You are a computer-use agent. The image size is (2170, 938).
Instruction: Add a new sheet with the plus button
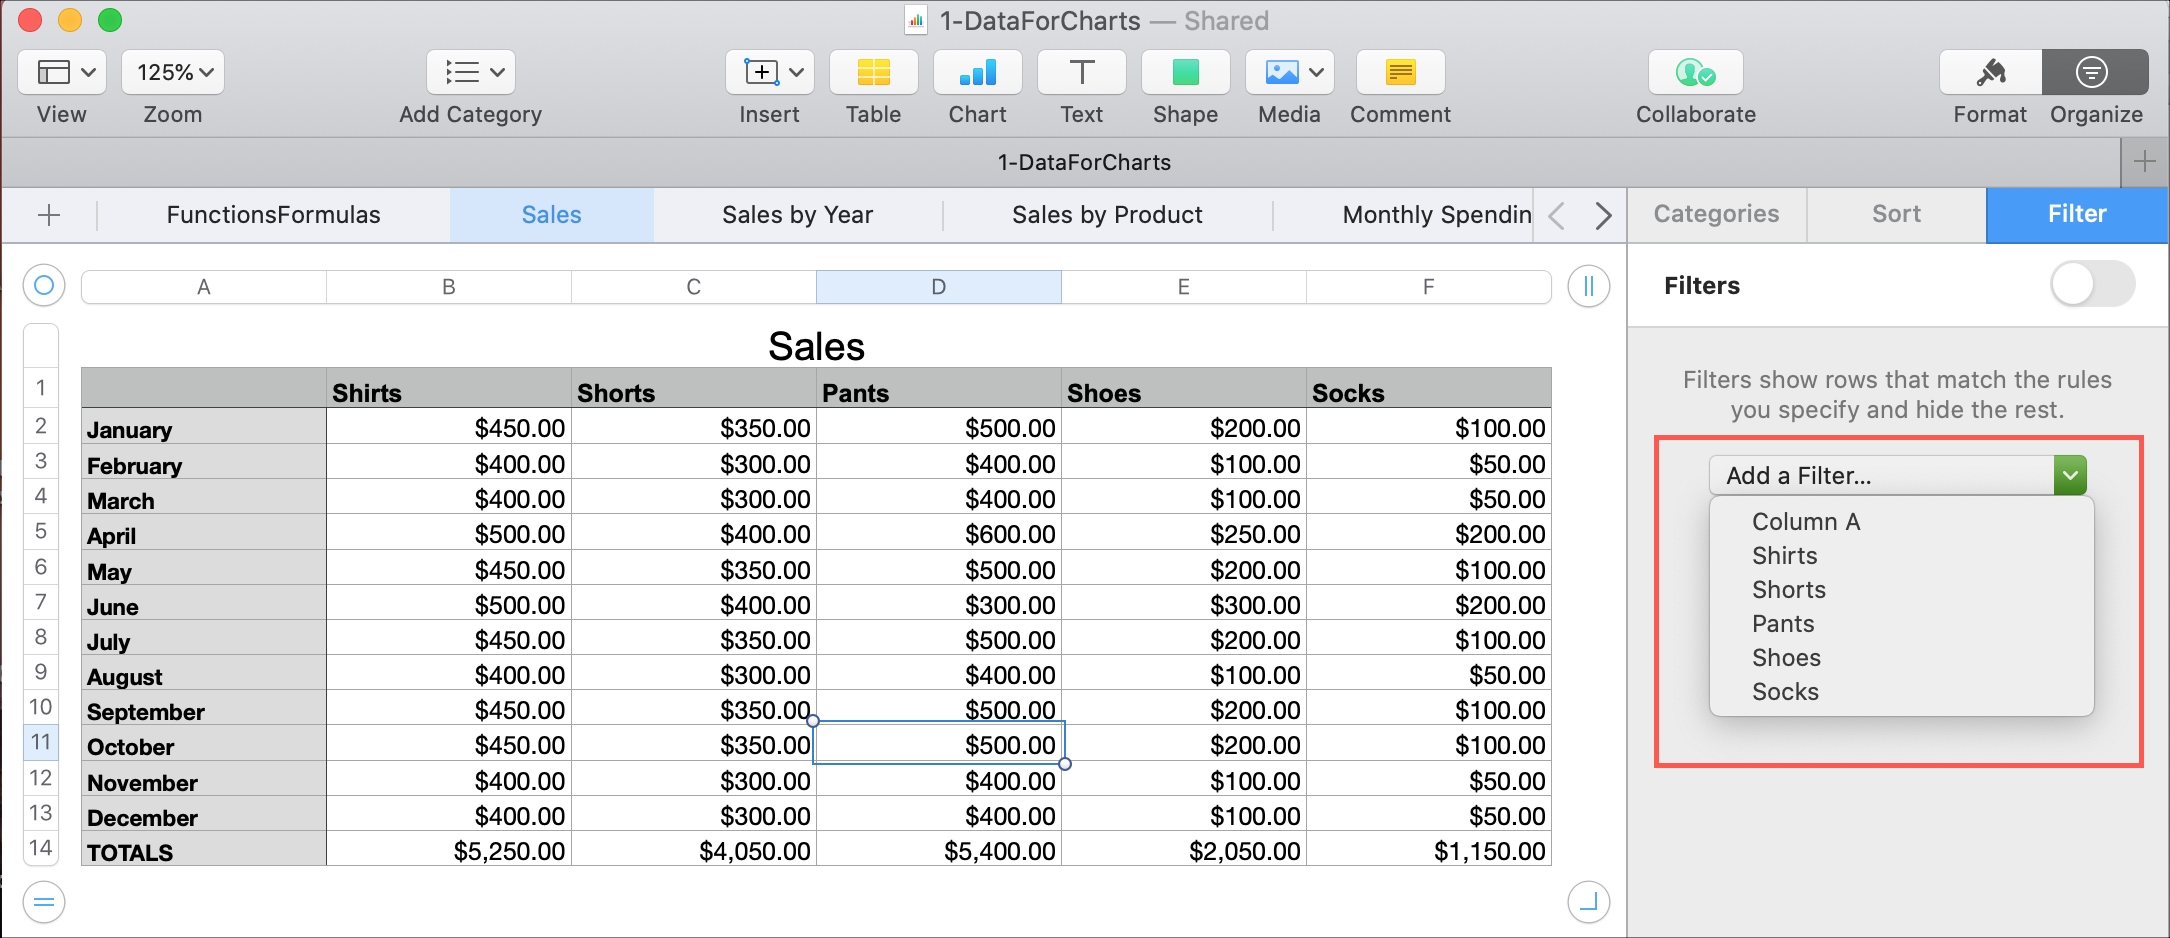point(49,214)
